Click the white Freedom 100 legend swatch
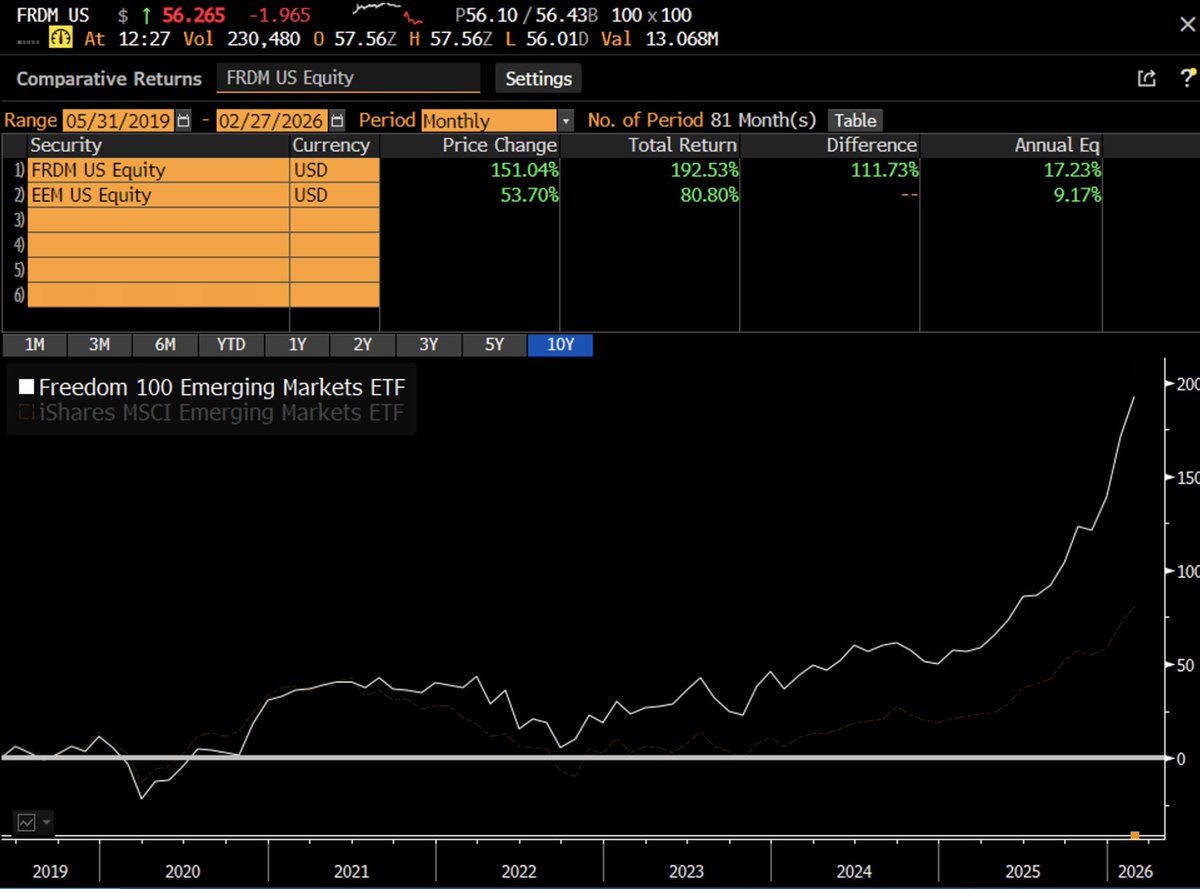This screenshot has width=1200, height=889. click(x=26, y=387)
